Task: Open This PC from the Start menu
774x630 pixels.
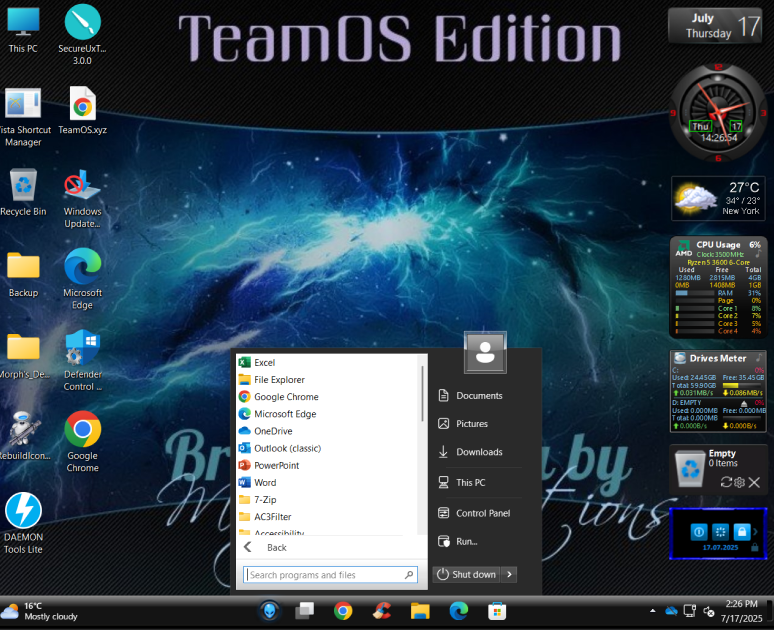Action: point(479,482)
